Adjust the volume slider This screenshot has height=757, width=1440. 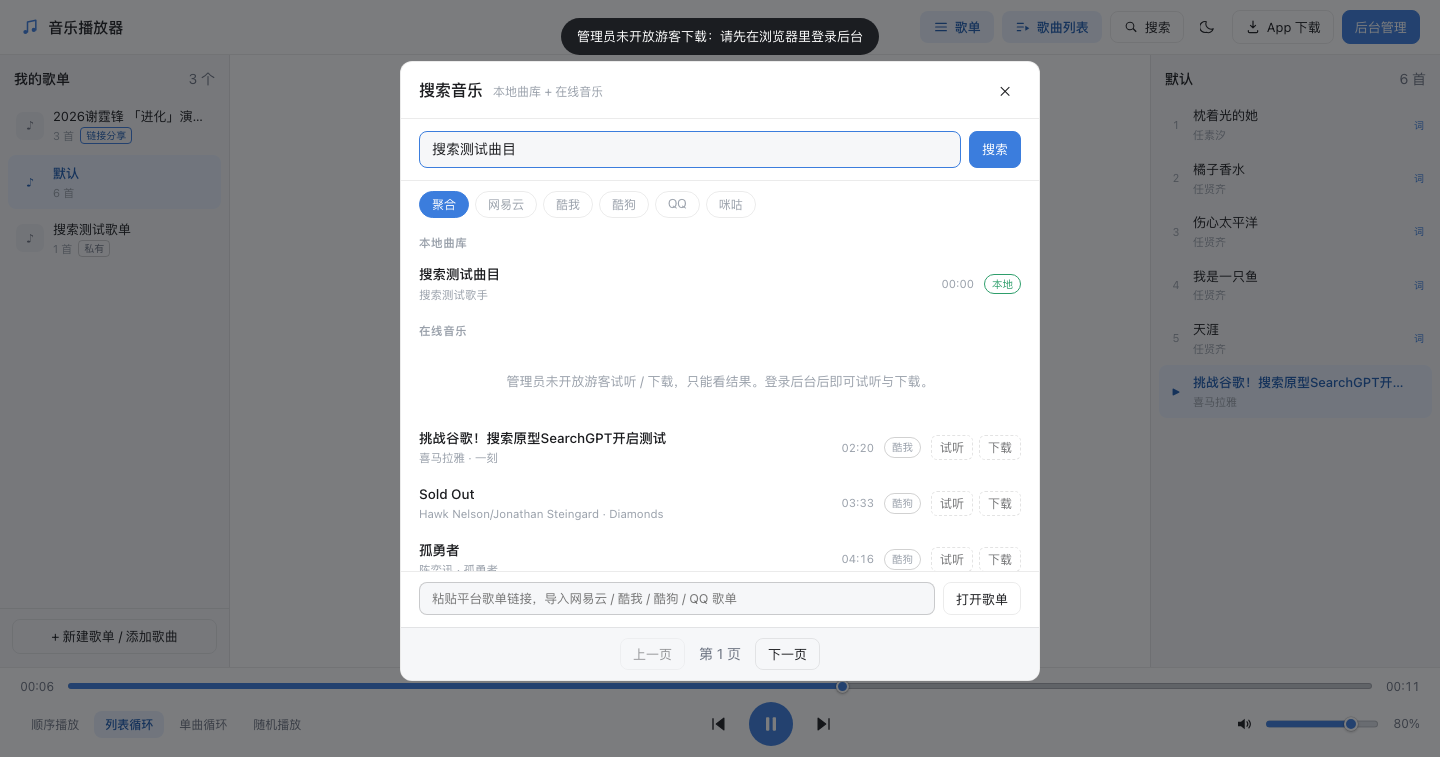[1322, 724]
